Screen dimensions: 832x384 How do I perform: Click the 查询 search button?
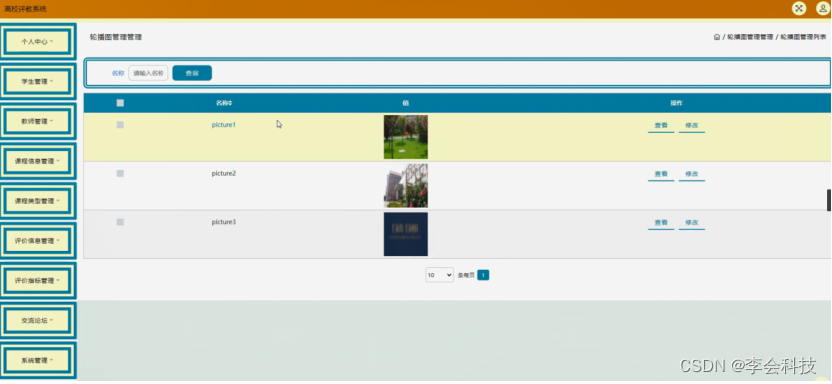192,73
